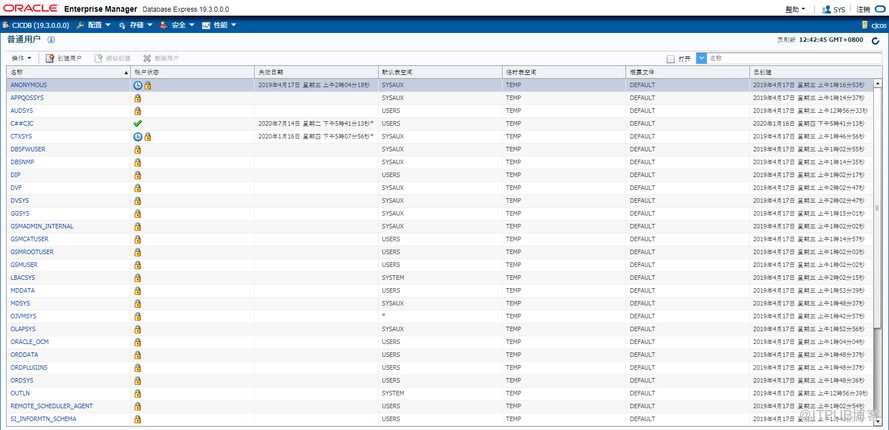Click the table scrollbar up arrow
Viewport: 889px width, 430px height.
[x=878, y=83]
